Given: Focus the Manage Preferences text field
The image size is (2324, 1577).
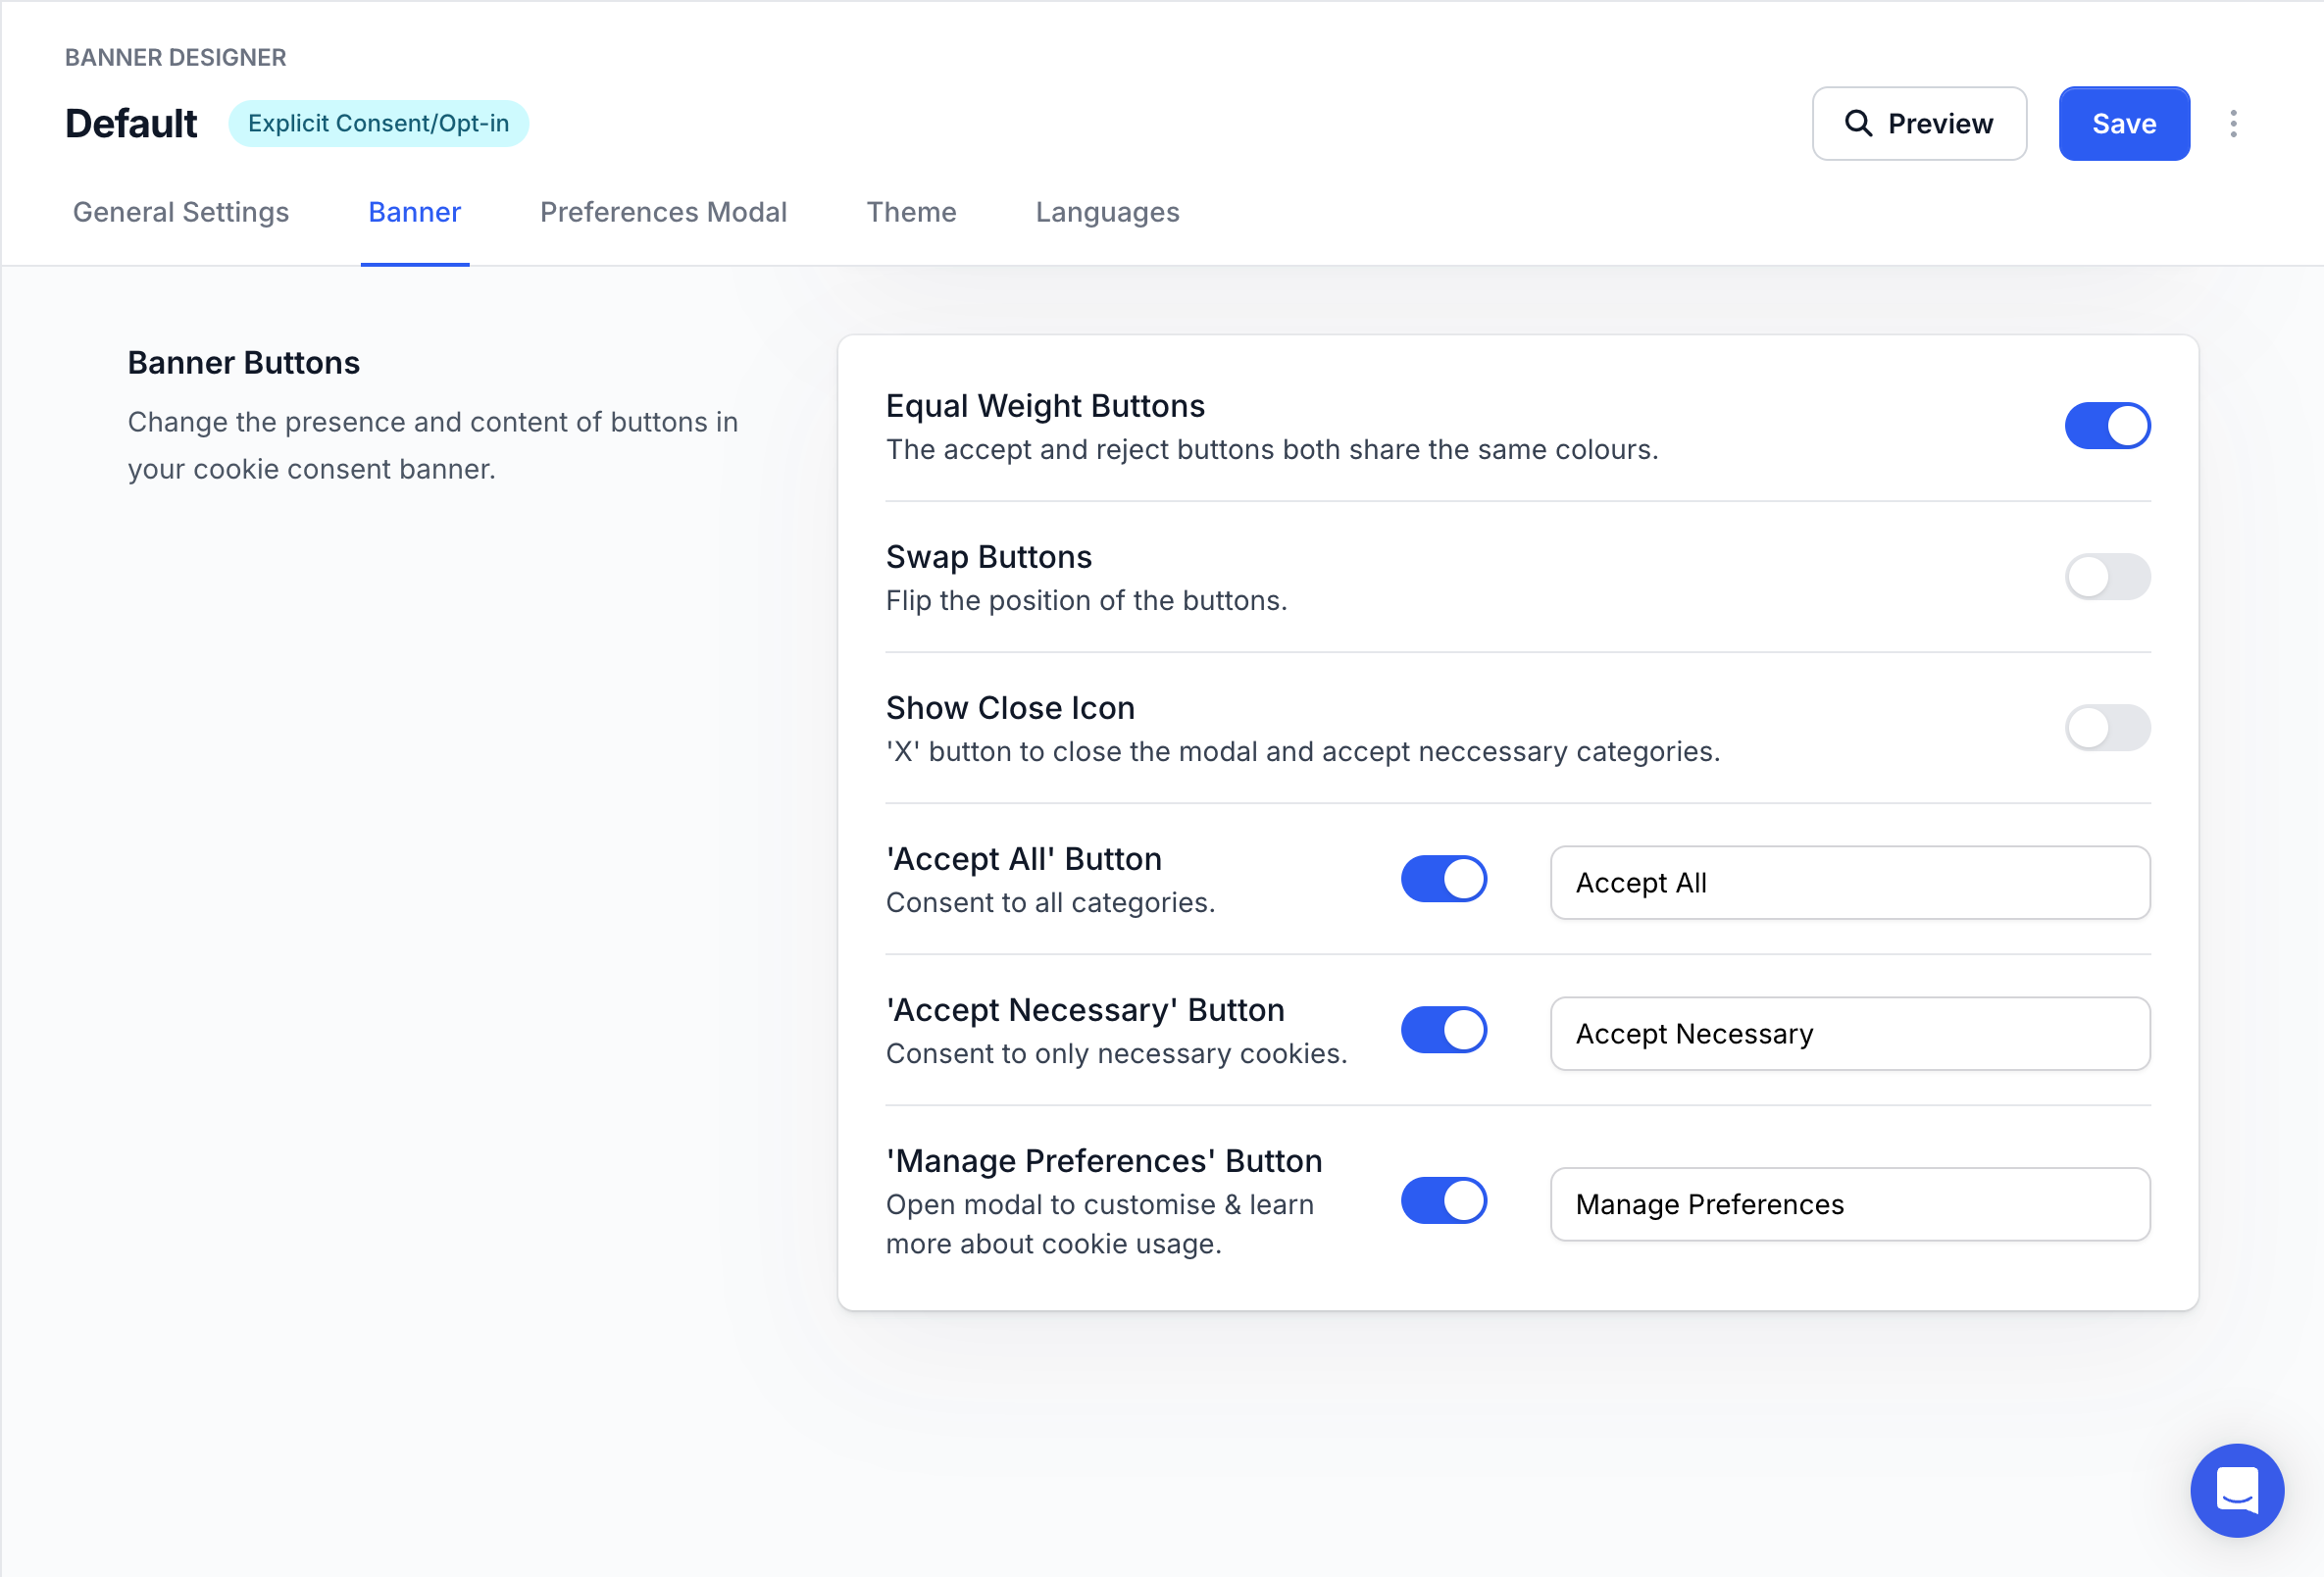Looking at the screenshot, I should coord(1850,1205).
